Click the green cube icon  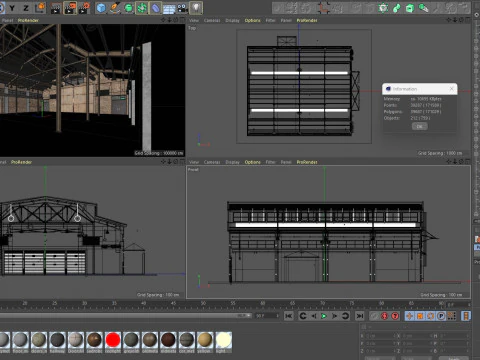coord(410,8)
